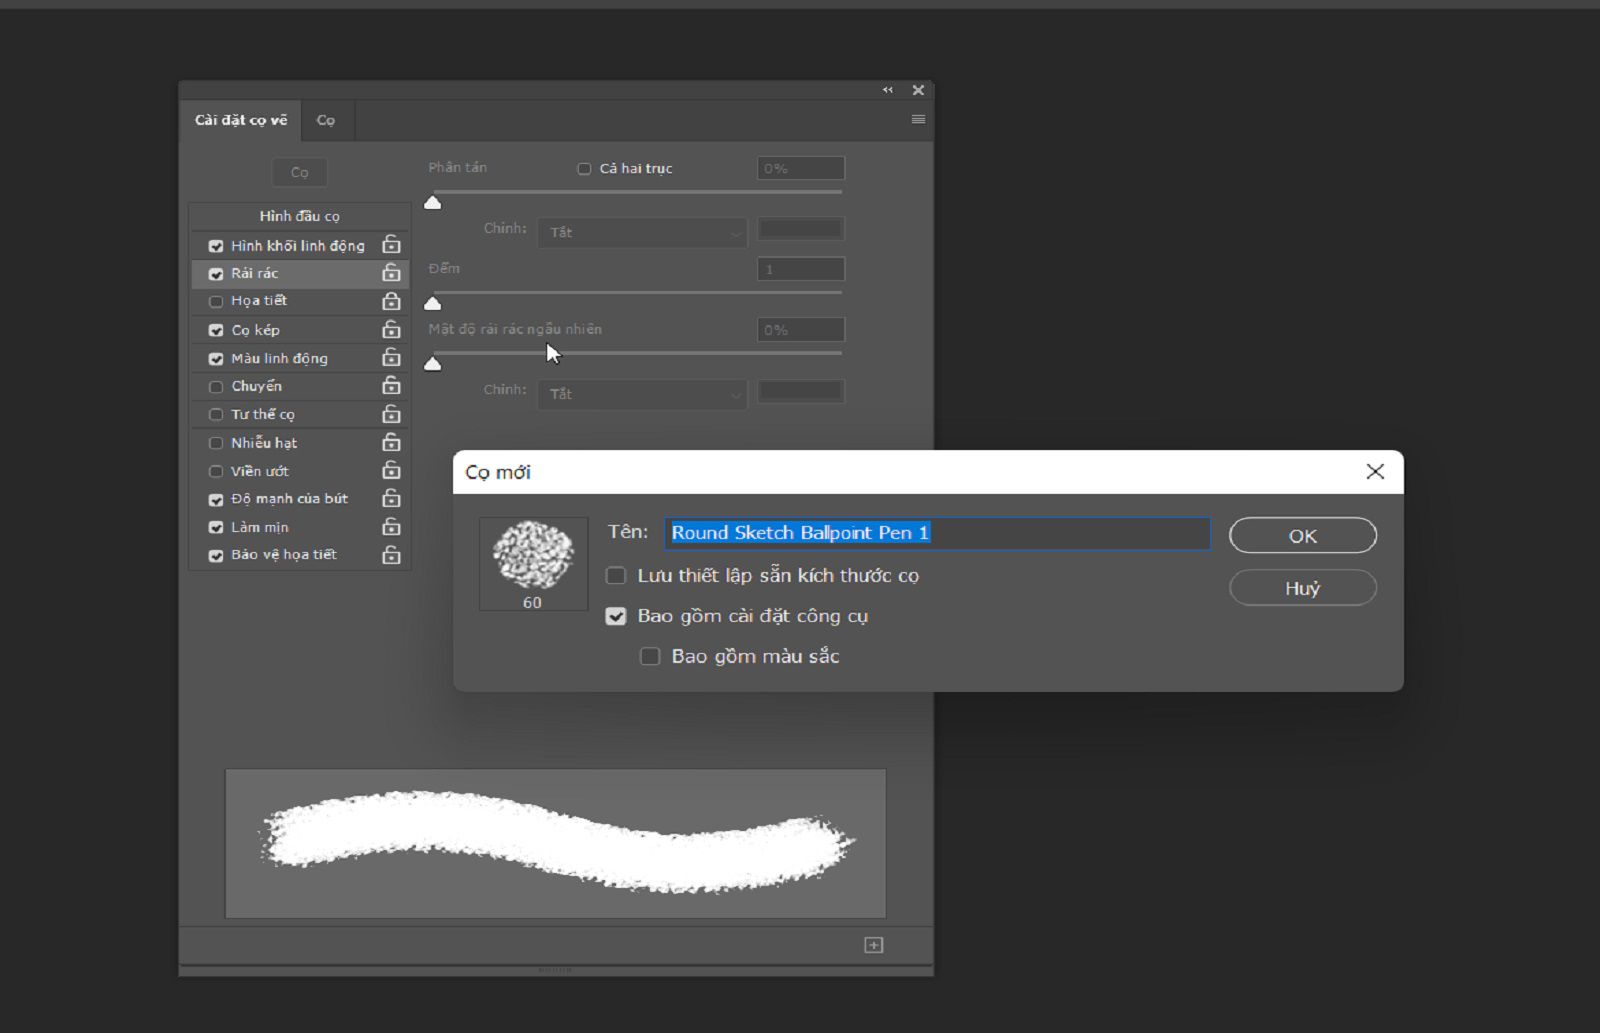Uncheck Làm mịn checkbox
The height and width of the screenshot is (1033, 1600).
pos(216,527)
